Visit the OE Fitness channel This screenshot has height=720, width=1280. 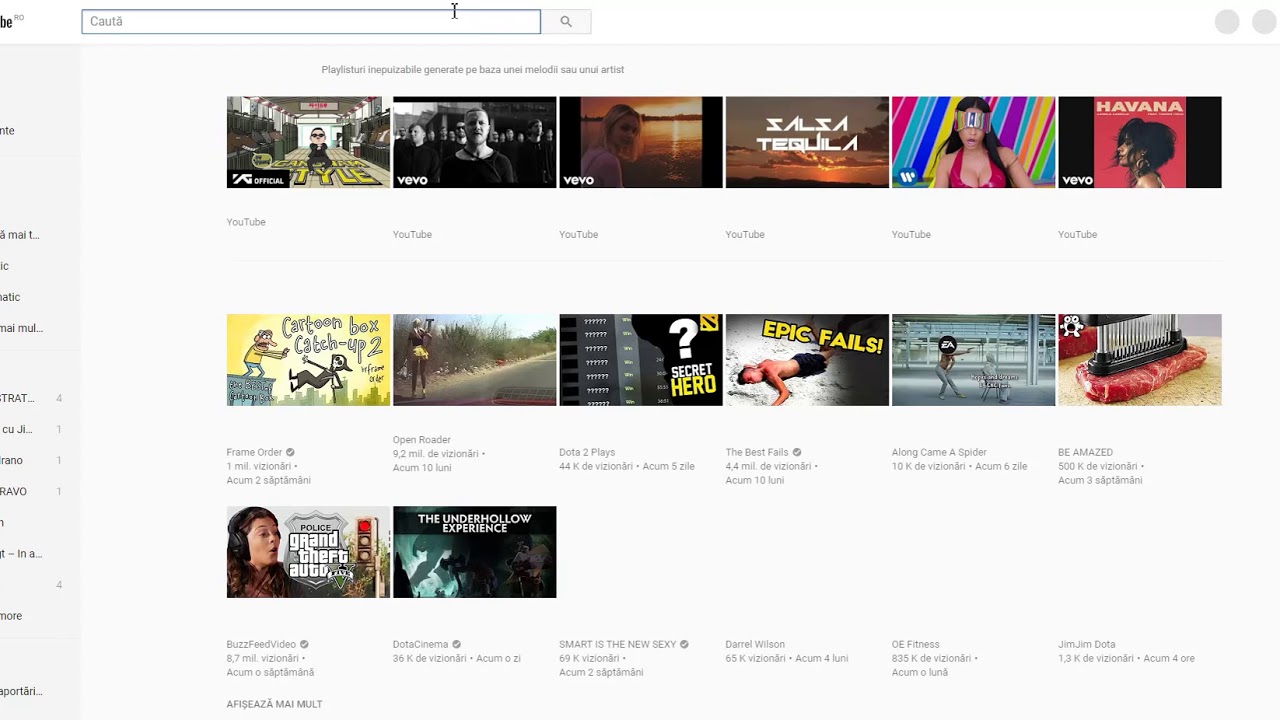915,644
